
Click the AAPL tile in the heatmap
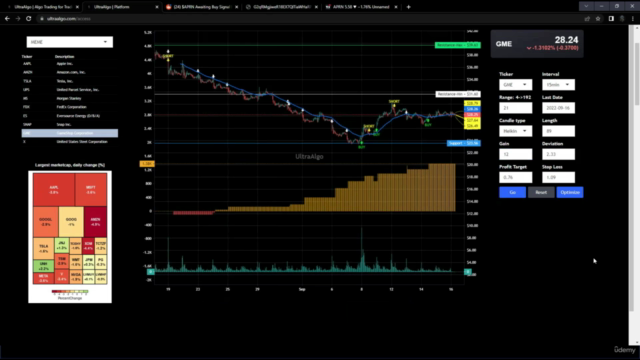[x=54, y=190]
